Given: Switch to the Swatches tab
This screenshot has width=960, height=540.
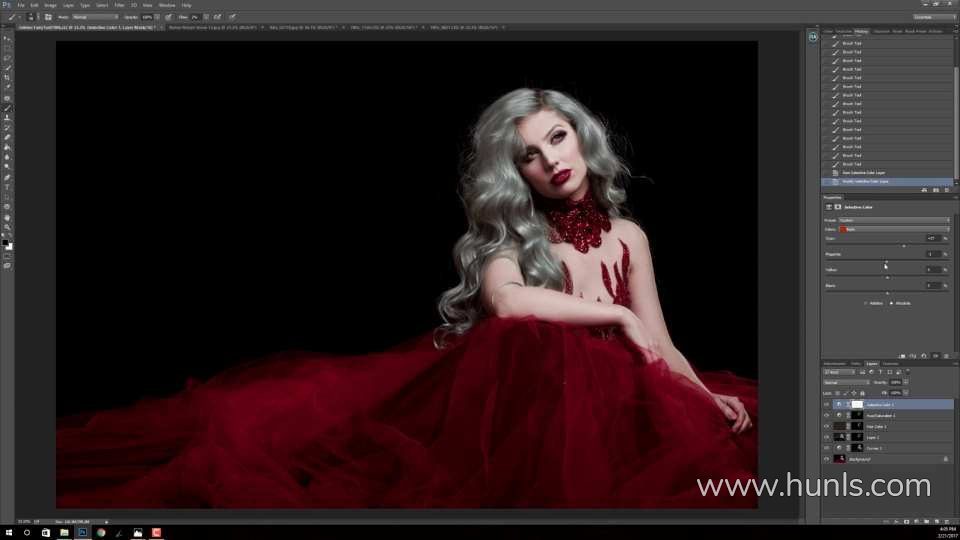Looking at the screenshot, I should (x=844, y=31).
